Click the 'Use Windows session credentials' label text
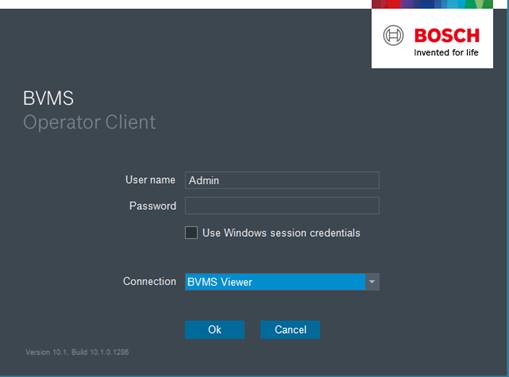 (x=281, y=233)
